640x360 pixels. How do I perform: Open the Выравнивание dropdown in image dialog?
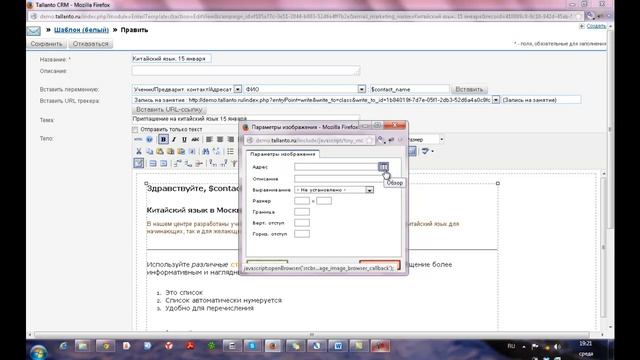pyautogui.click(x=369, y=190)
